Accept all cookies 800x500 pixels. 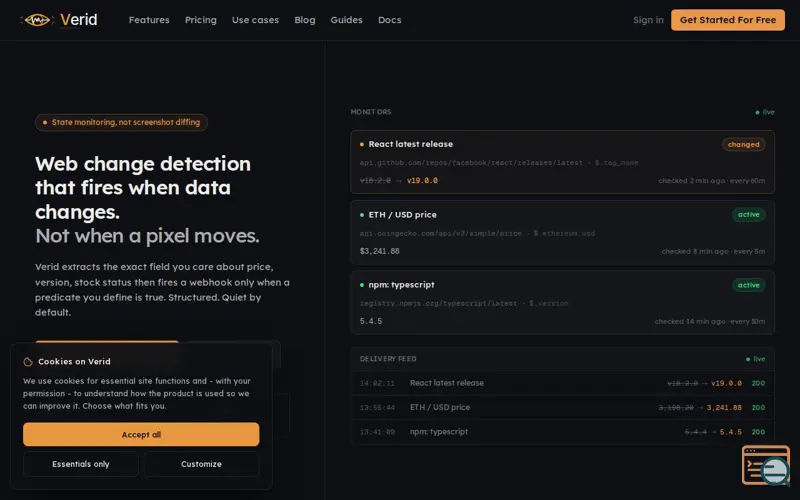[x=141, y=434]
